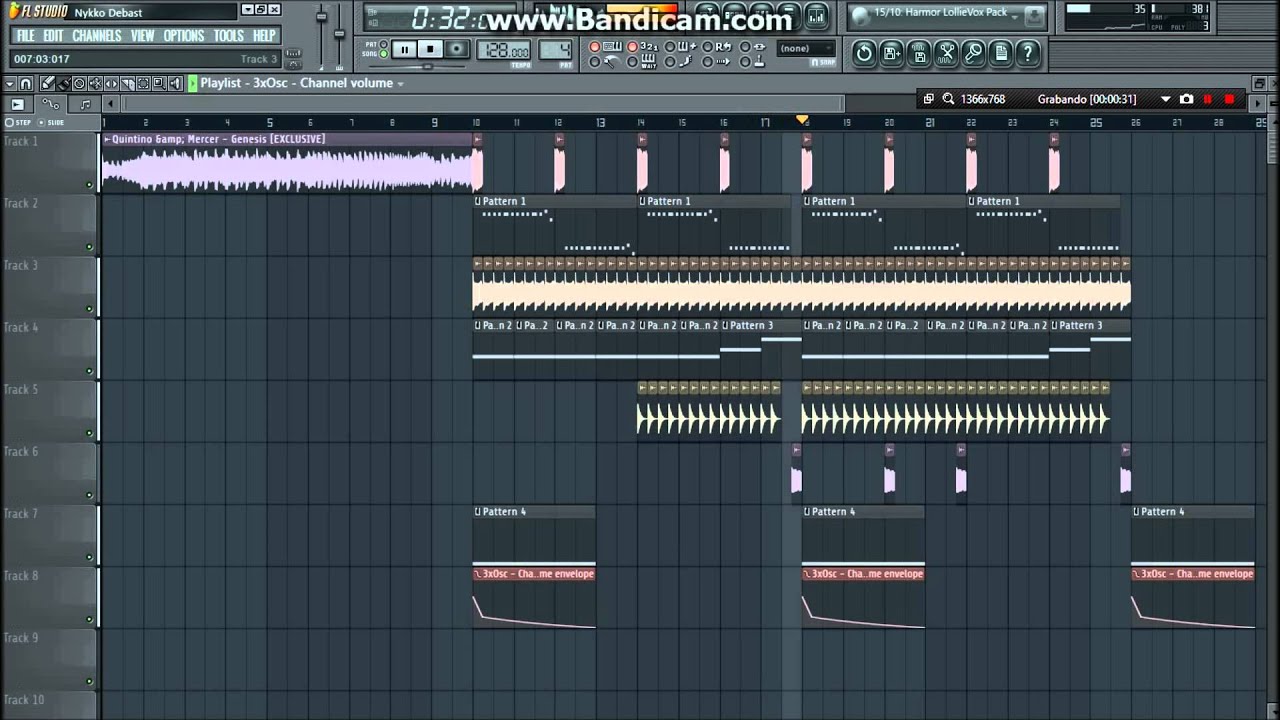Select the Paint brush tool in playlist
The image size is (1280, 720).
coord(64,84)
